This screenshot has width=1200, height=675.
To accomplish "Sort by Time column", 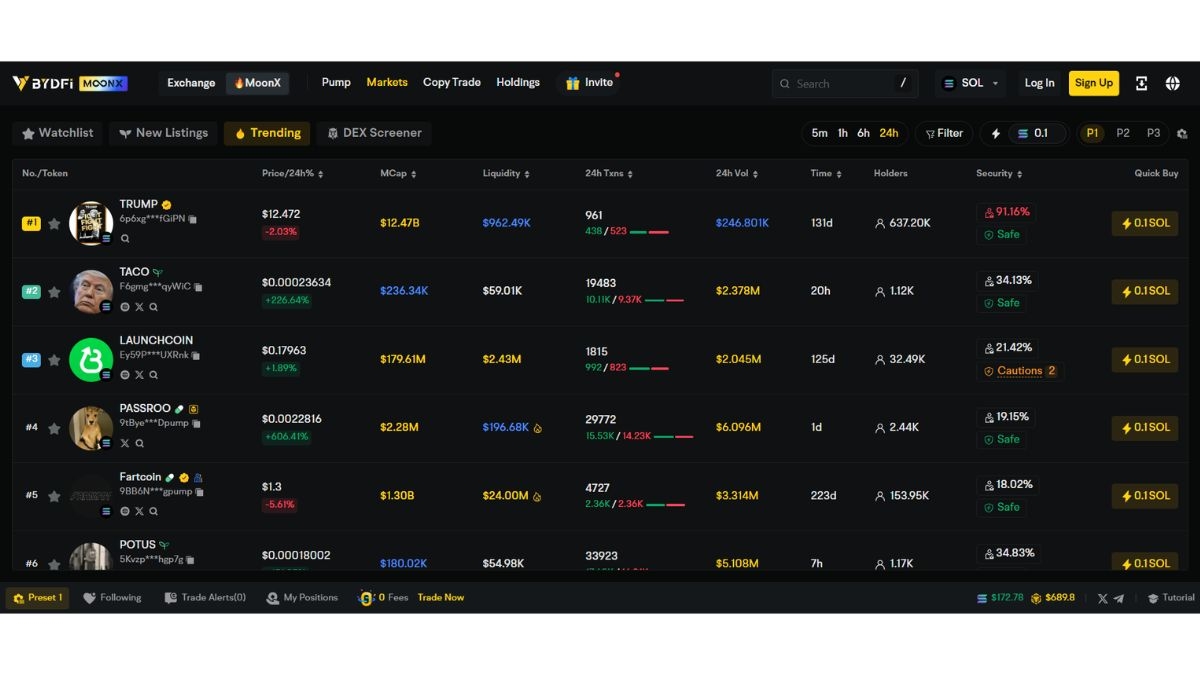I will coord(826,173).
